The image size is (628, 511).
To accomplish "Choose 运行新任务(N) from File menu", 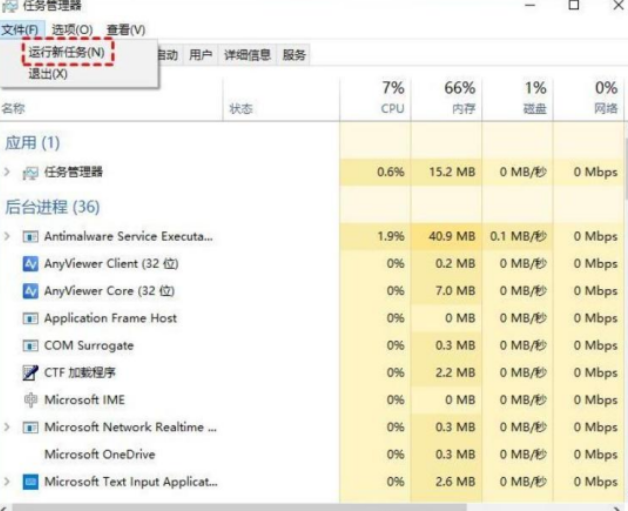I will [67, 52].
